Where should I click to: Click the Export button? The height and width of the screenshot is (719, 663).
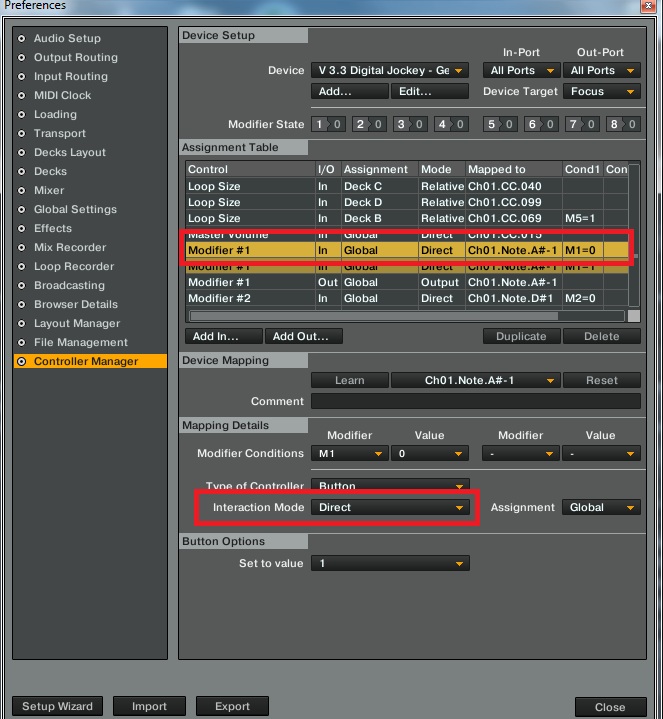point(232,706)
